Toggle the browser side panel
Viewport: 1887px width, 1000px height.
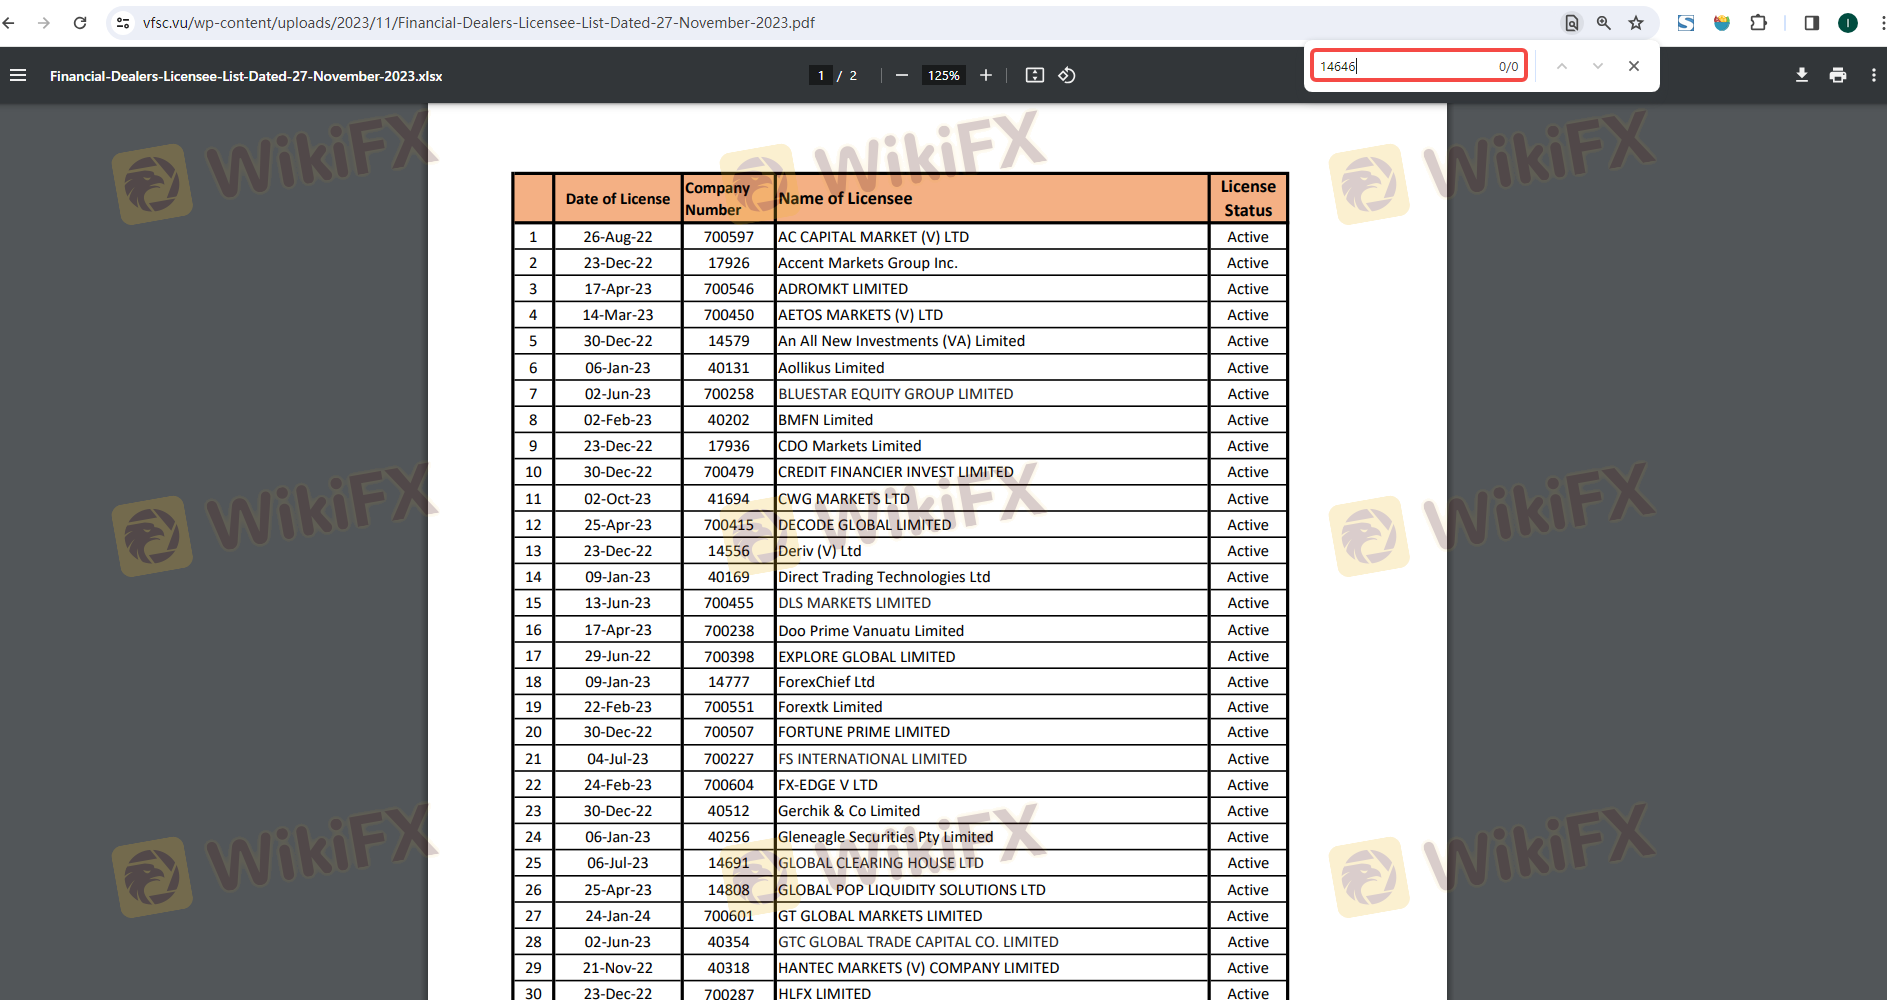(x=1811, y=23)
